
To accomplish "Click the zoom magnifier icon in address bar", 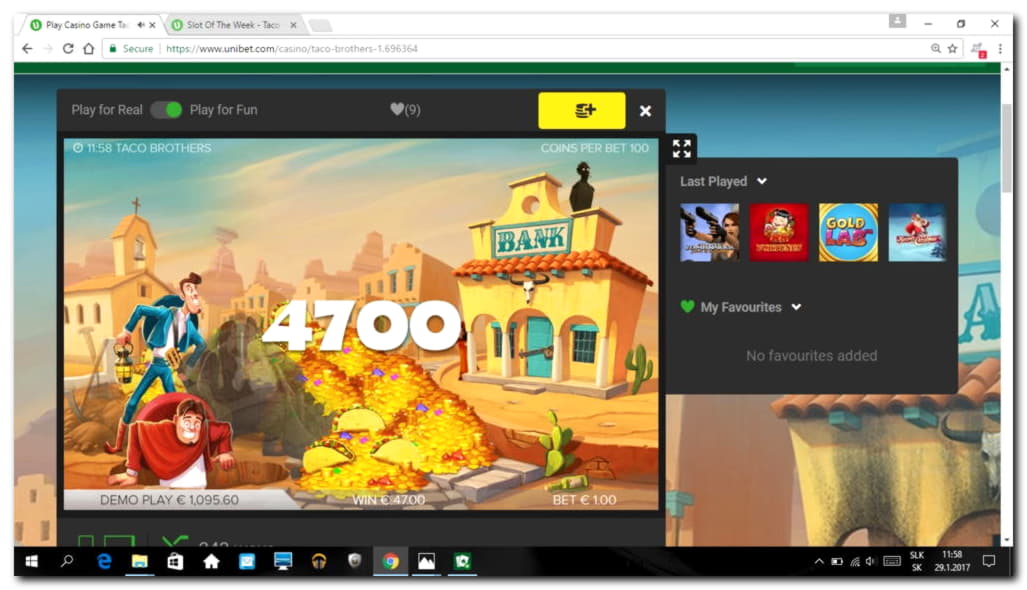I will point(936,48).
